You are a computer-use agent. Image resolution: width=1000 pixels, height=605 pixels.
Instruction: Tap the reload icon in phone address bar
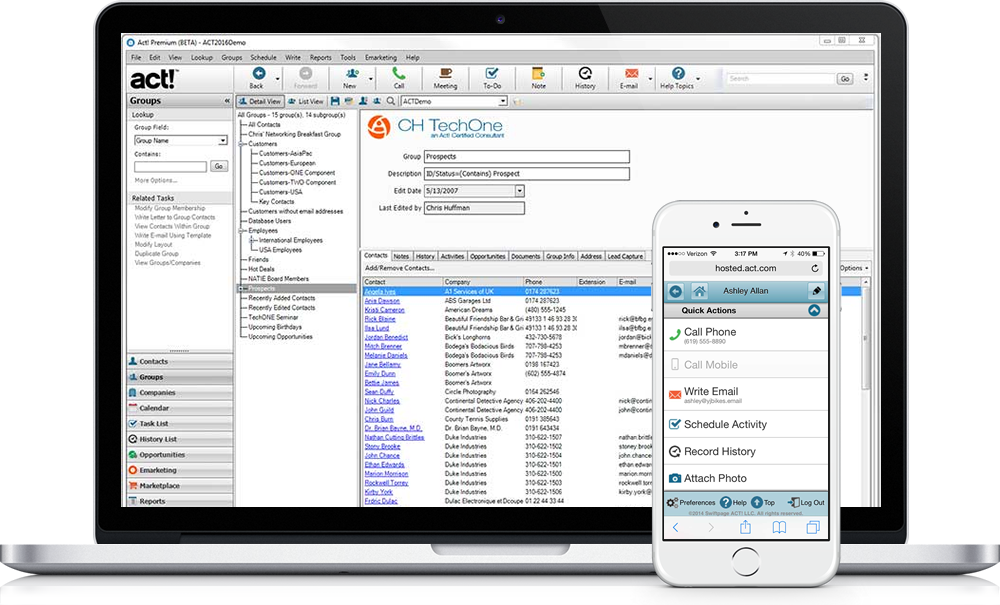click(814, 268)
